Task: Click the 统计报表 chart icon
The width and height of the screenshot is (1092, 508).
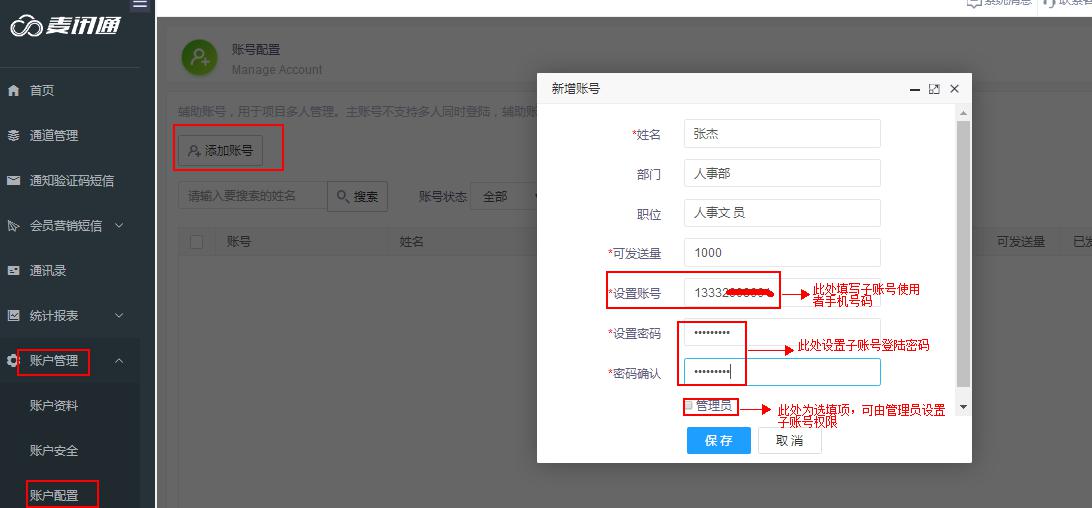Action: tap(13, 316)
